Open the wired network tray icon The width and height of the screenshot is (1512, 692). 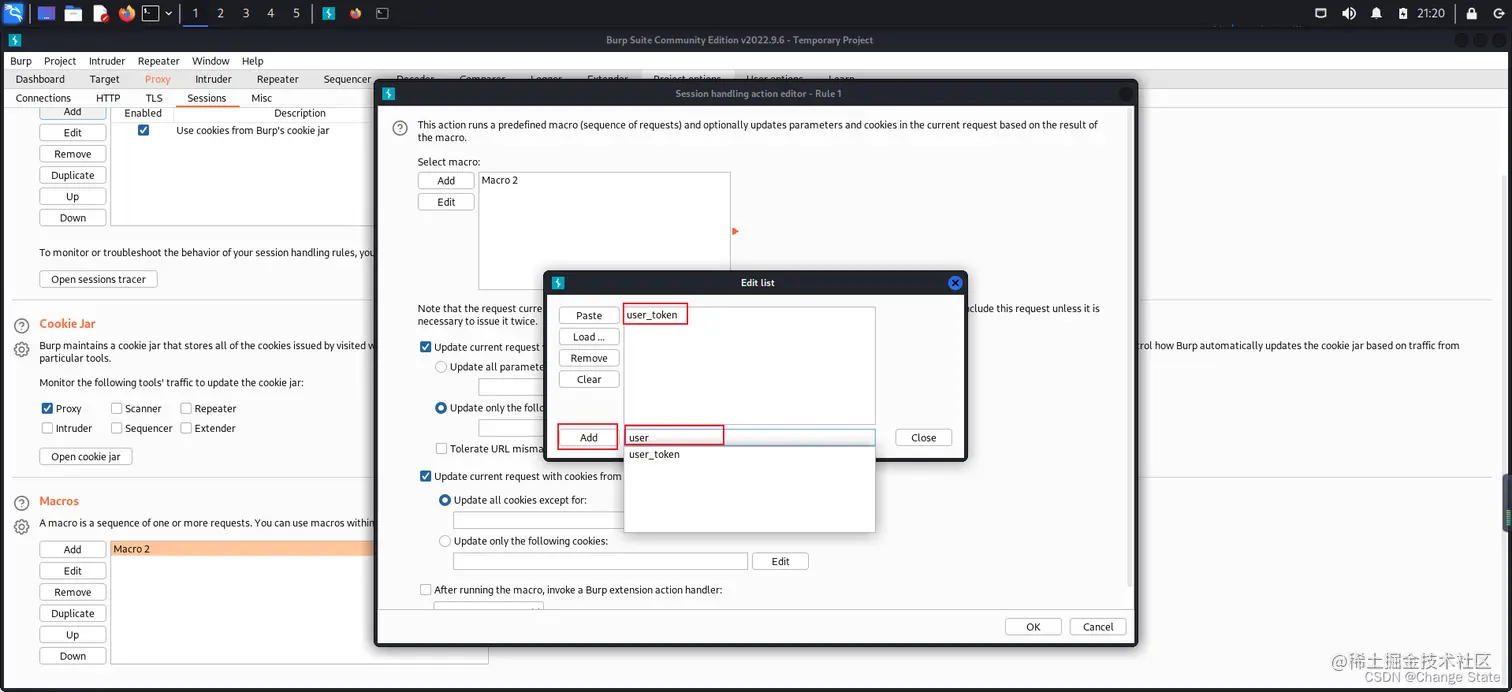tap(1321, 13)
